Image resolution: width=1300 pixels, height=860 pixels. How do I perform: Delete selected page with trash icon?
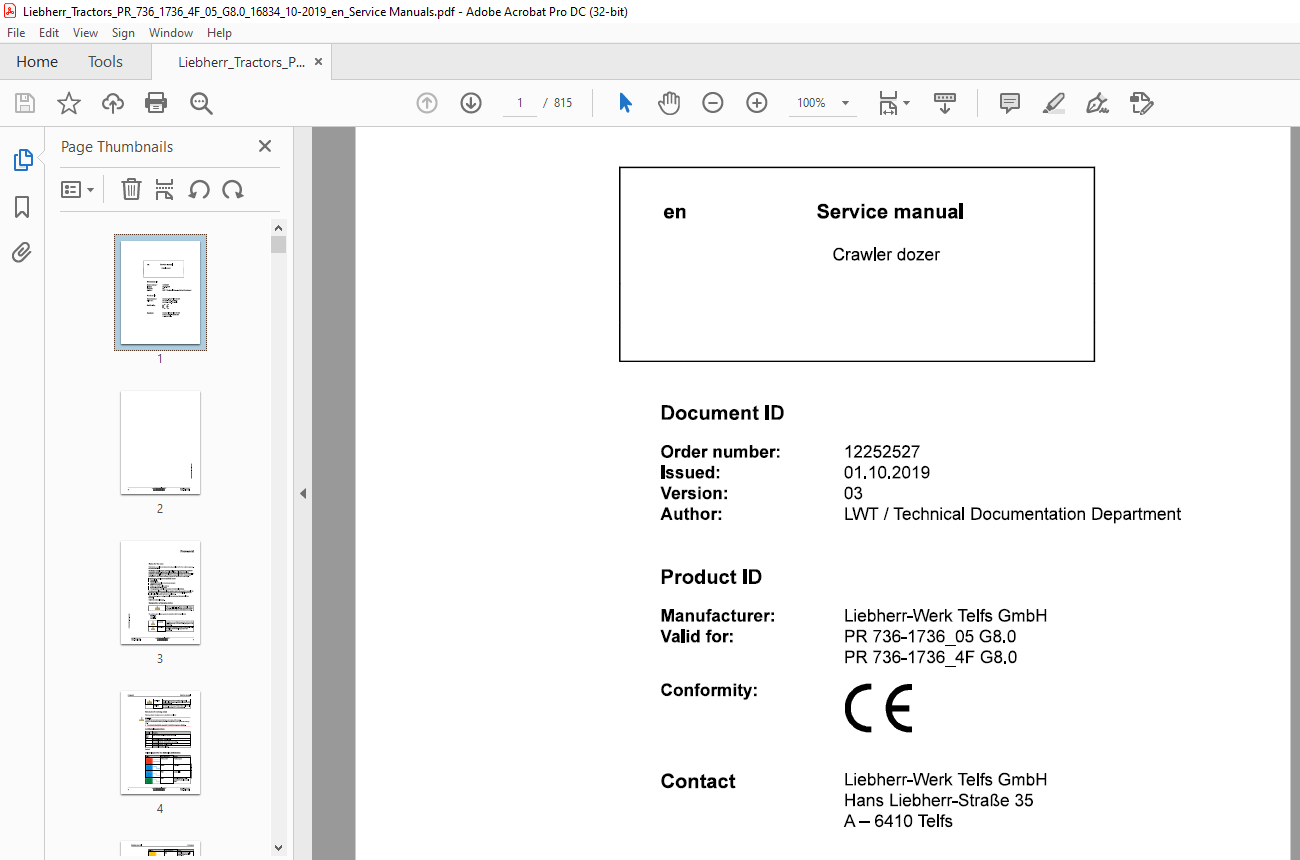(131, 189)
